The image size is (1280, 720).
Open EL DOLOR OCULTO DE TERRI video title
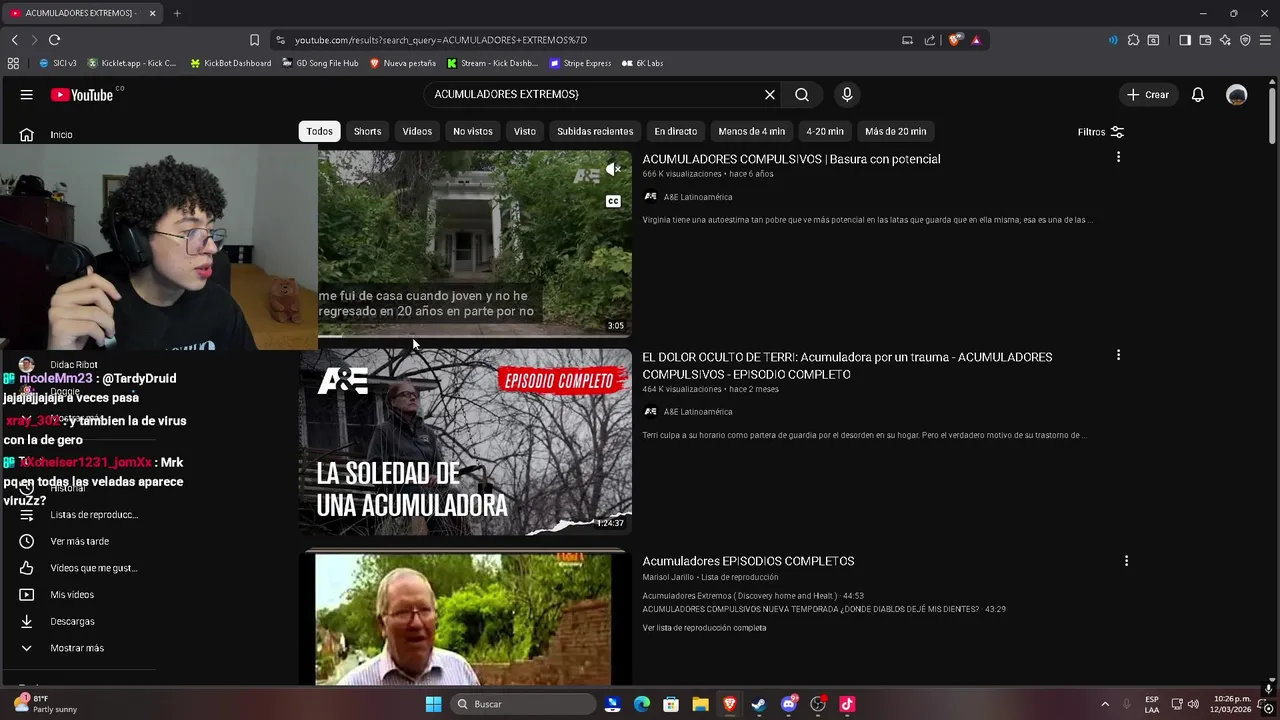[x=847, y=365]
